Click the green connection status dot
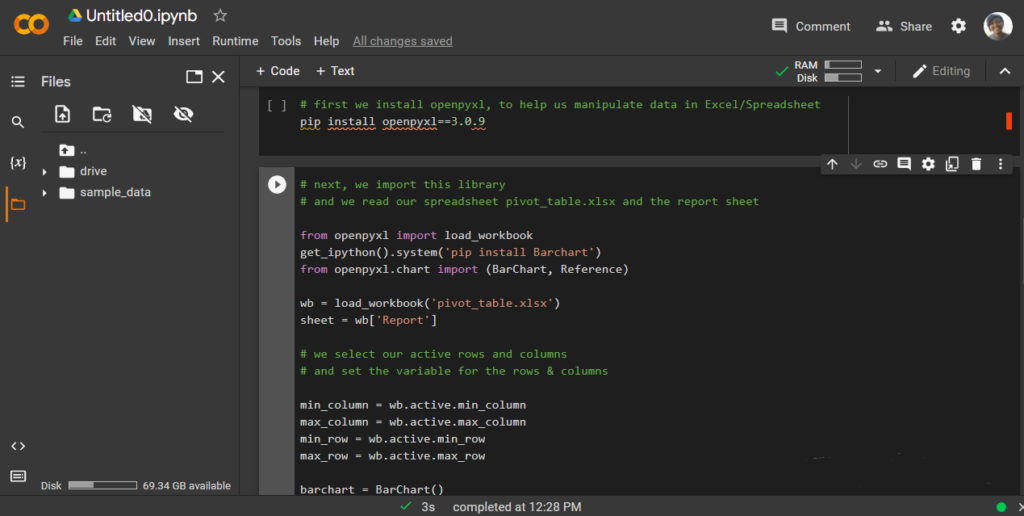The height and width of the screenshot is (516, 1024). point(1001,507)
